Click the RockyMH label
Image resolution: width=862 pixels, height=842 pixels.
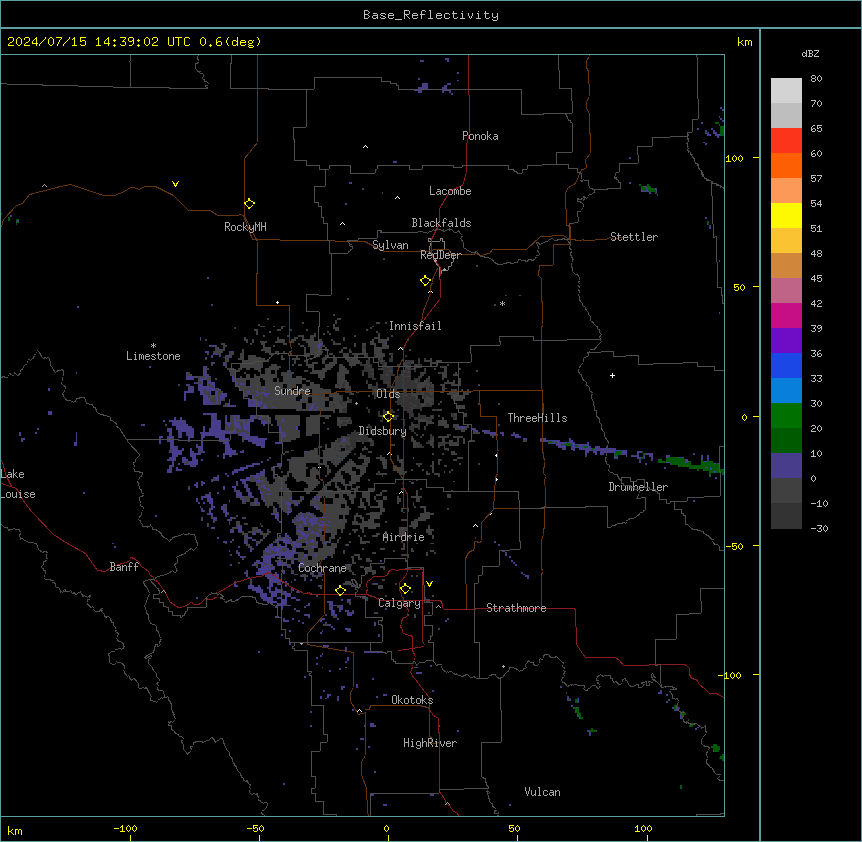click(x=245, y=227)
